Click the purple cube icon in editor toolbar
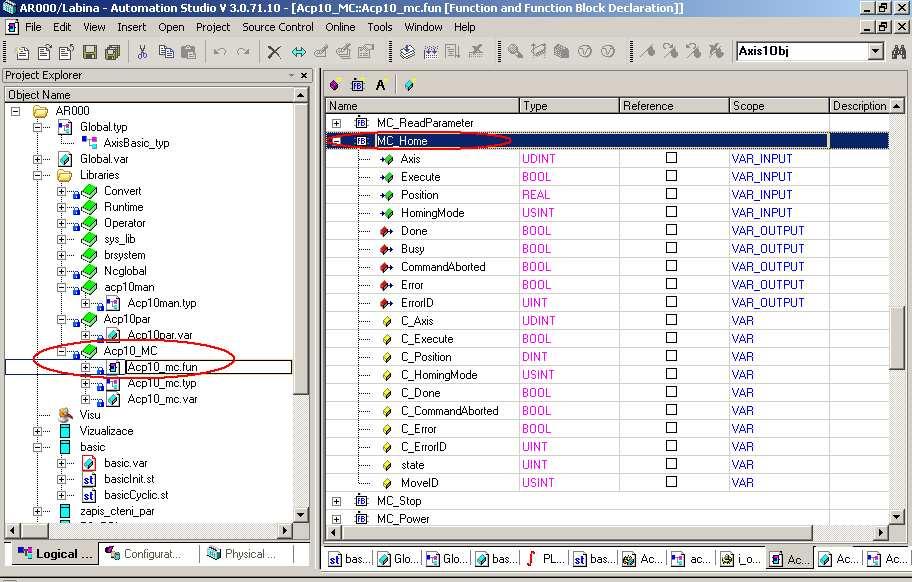This screenshot has height=582, width=912. click(x=334, y=85)
